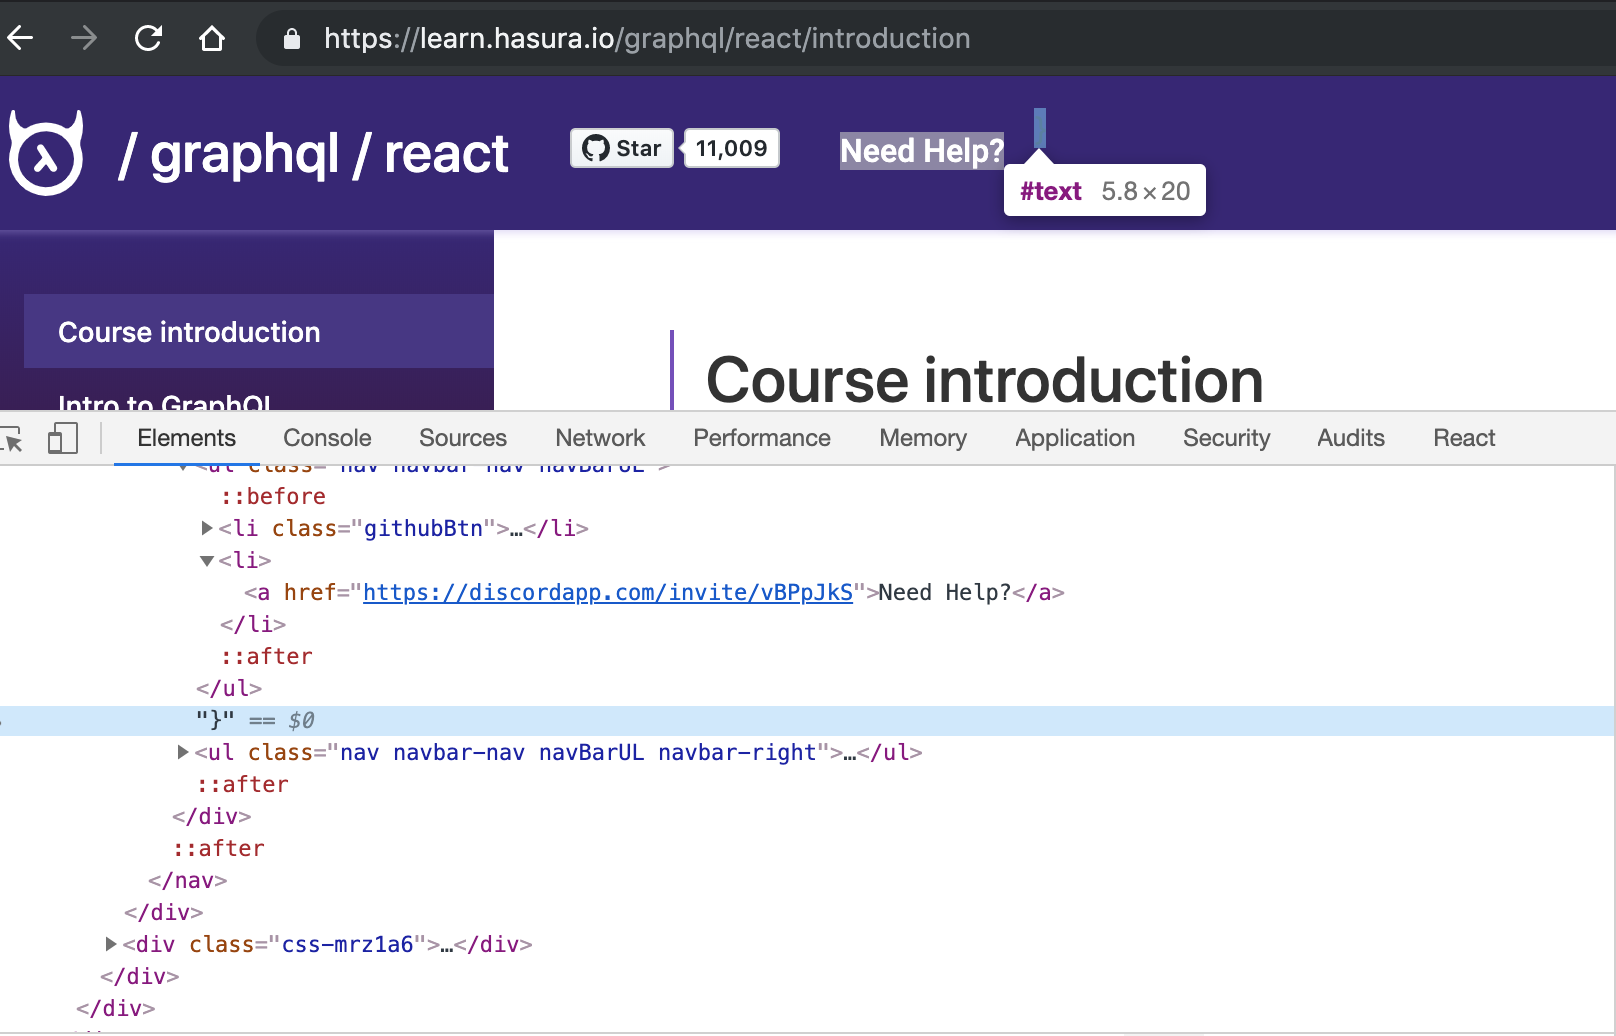The image size is (1616, 1036).
Task: Open the Audits tab
Action: pyautogui.click(x=1351, y=438)
